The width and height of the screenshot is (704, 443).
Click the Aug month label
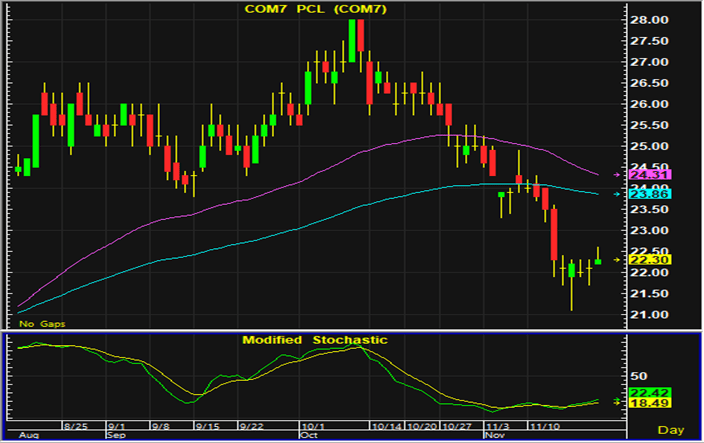pyautogui.click(x=29, y=436)
